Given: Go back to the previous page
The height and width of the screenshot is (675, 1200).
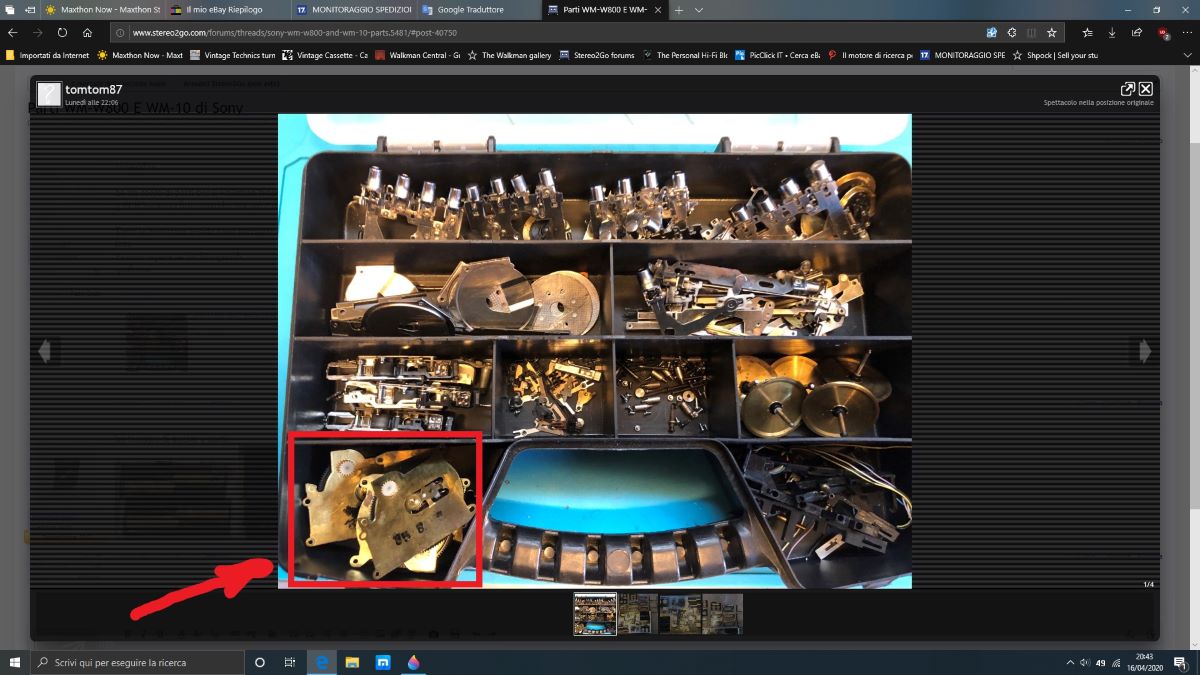Looking at the screenshot, I should coord(13,32).
